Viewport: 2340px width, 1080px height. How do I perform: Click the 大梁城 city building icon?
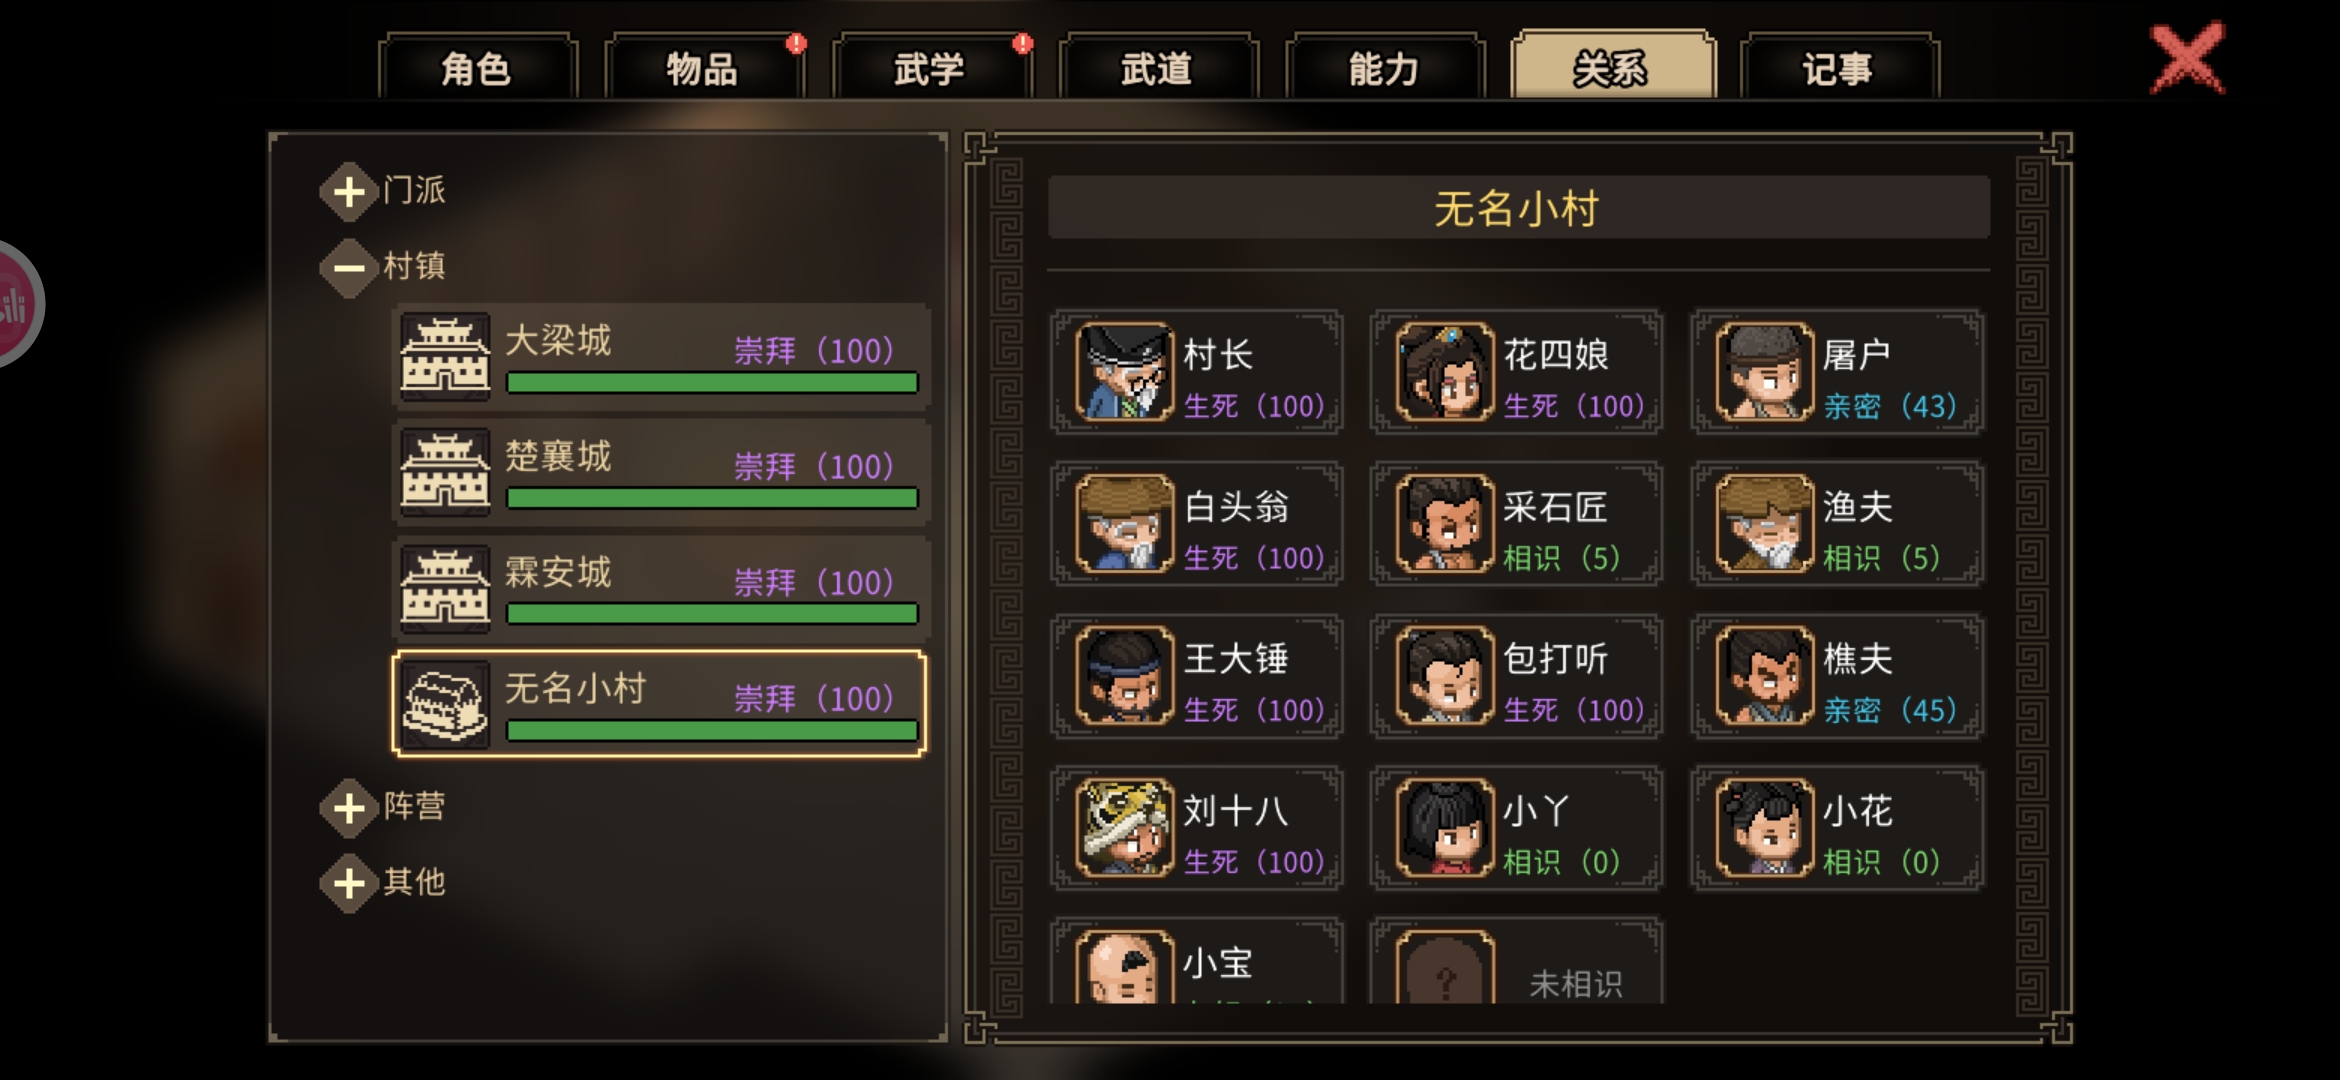[445, 356]
